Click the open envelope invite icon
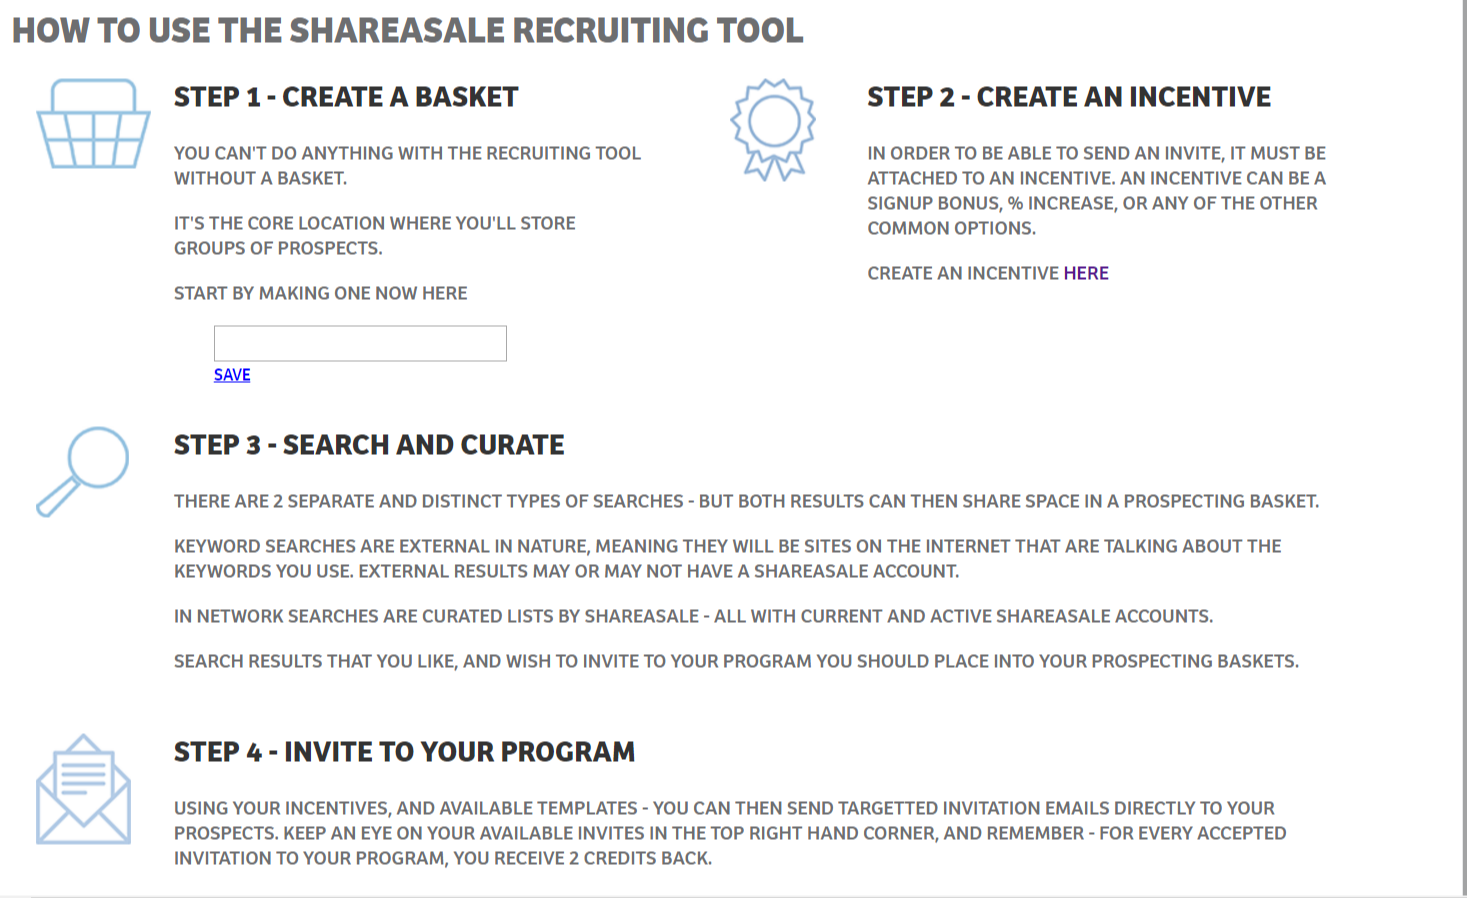 (x=84, y=789)
